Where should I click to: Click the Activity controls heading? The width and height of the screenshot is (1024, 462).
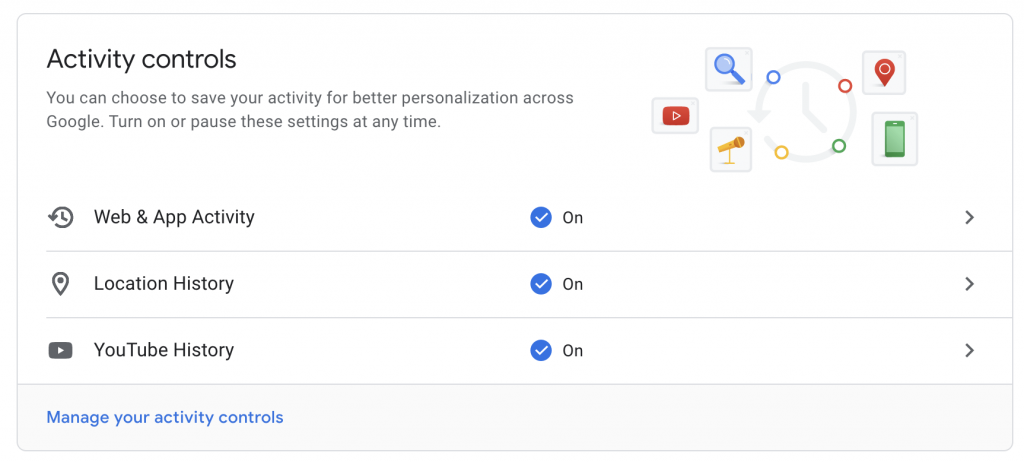[141, 59]
